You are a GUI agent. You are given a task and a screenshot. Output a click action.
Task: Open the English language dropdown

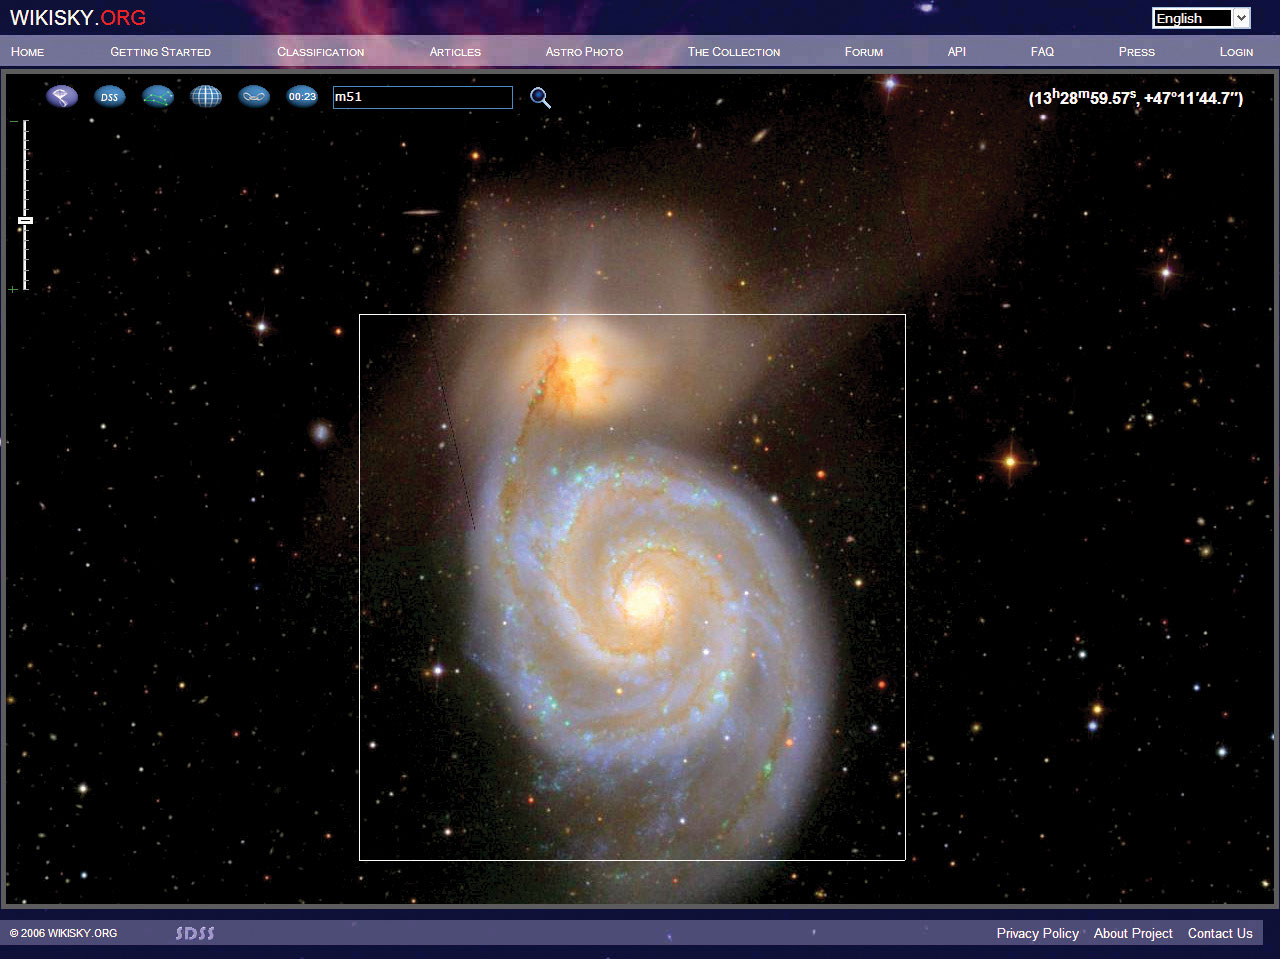point(1201,18)
